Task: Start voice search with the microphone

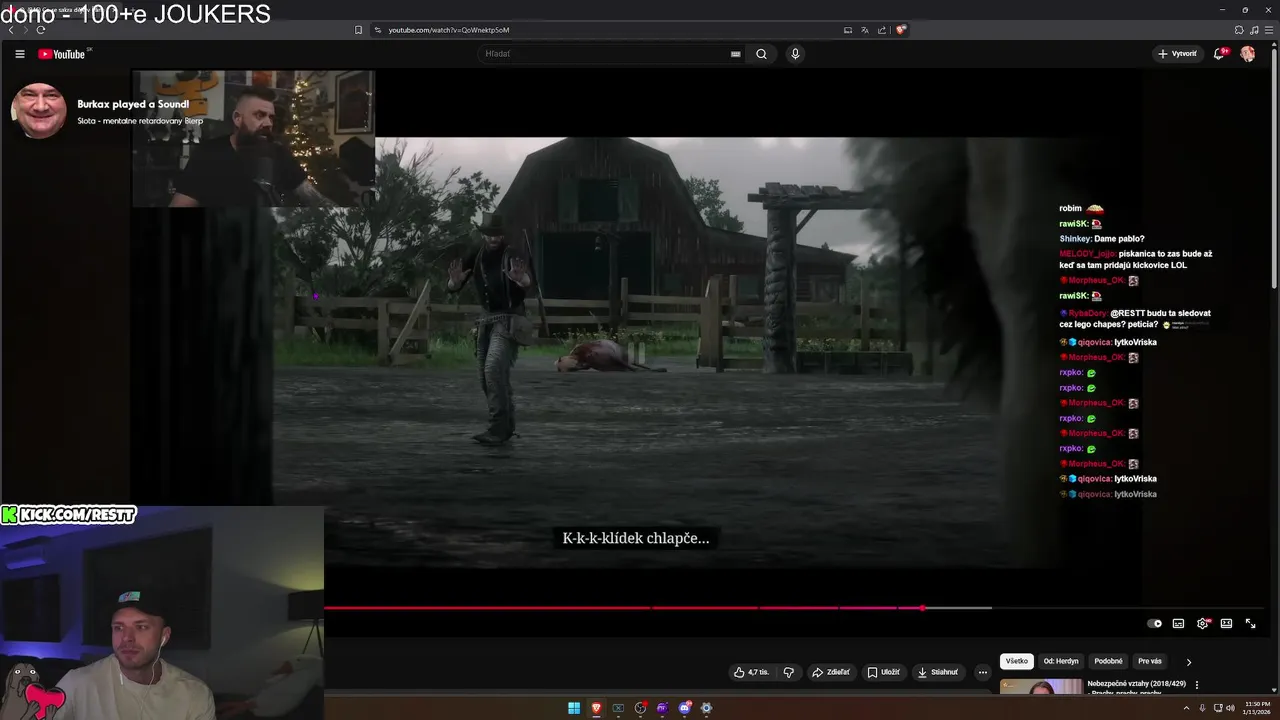Action: coord(795,54)
